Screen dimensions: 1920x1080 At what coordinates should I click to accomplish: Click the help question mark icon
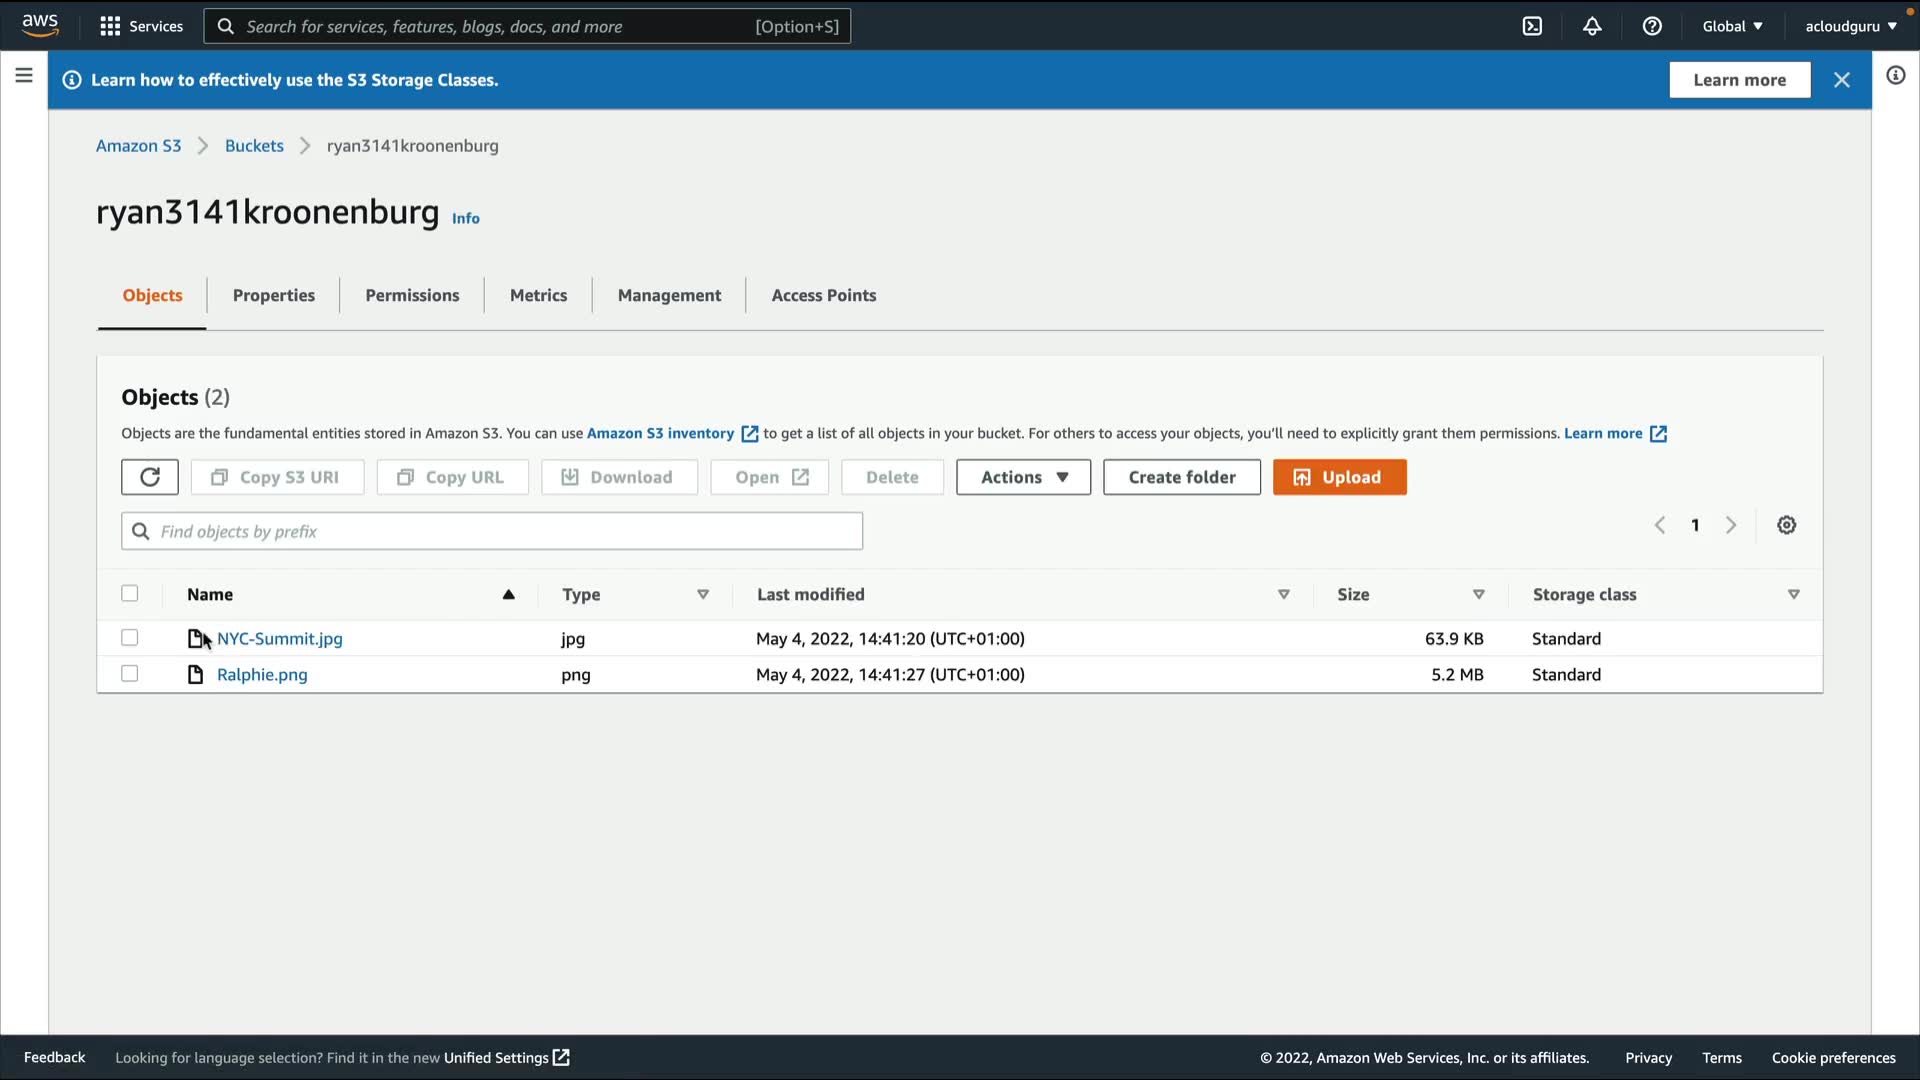tap(1652, 26)
